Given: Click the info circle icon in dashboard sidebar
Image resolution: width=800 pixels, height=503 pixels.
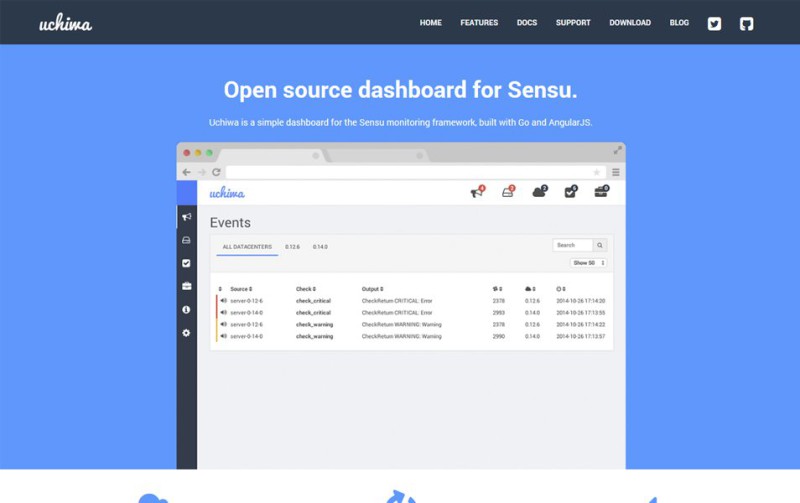Looking at the screenshot, I should (x=186, y=309).
